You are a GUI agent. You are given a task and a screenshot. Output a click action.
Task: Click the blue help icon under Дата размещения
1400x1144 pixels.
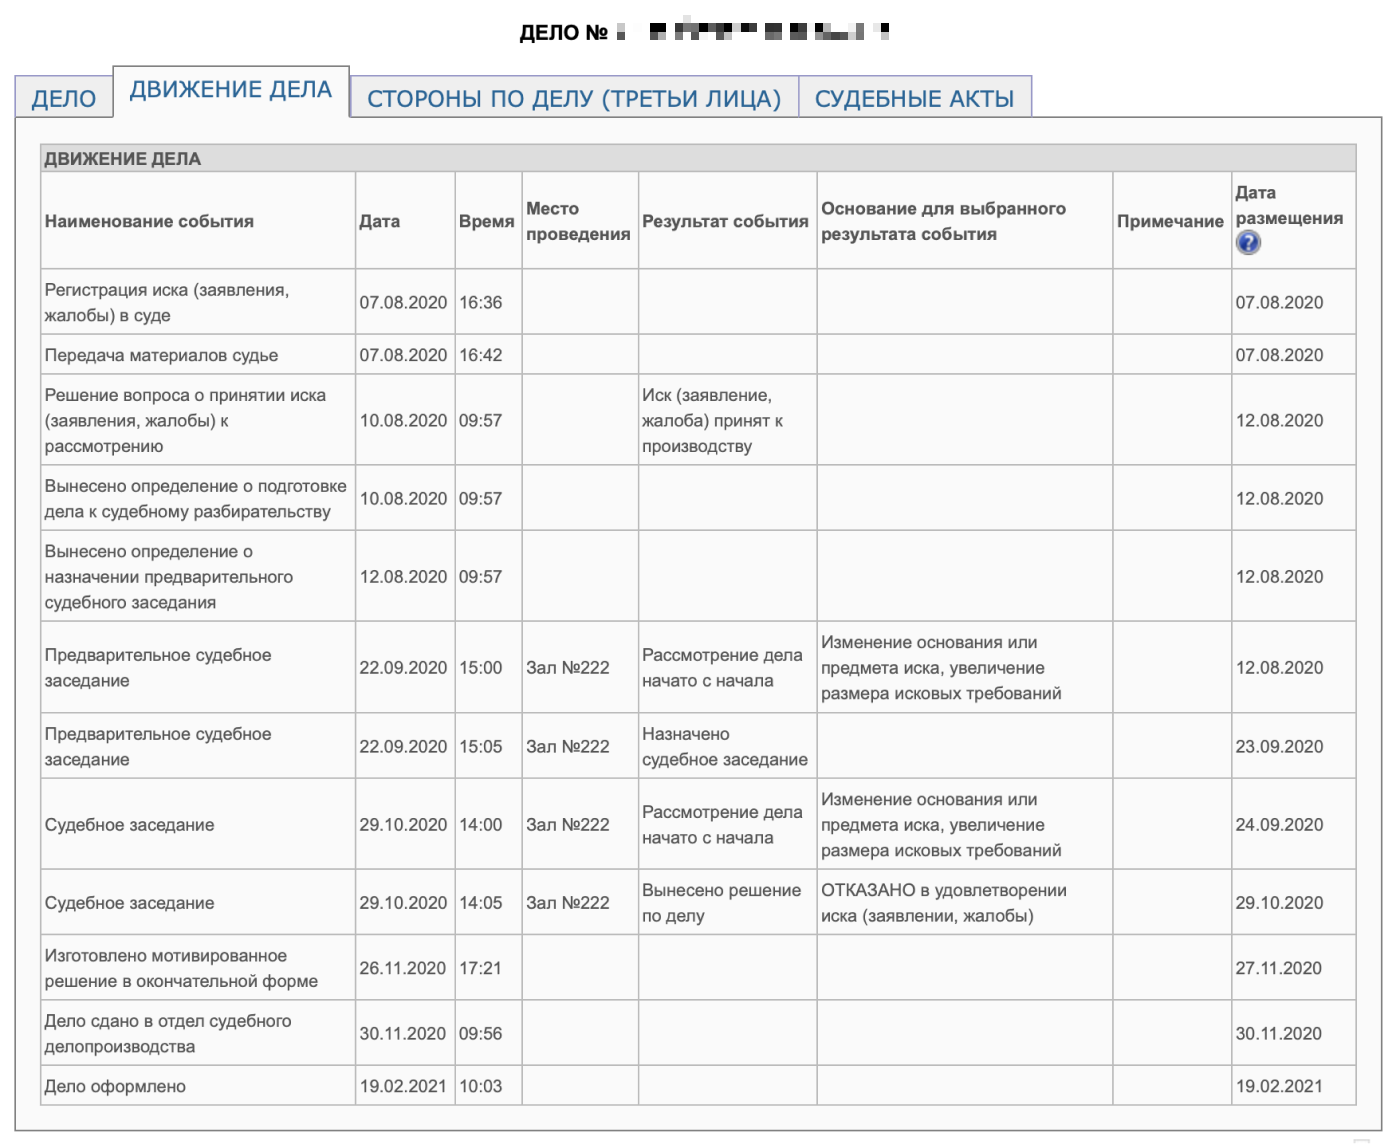click(x=1248, y=243)
